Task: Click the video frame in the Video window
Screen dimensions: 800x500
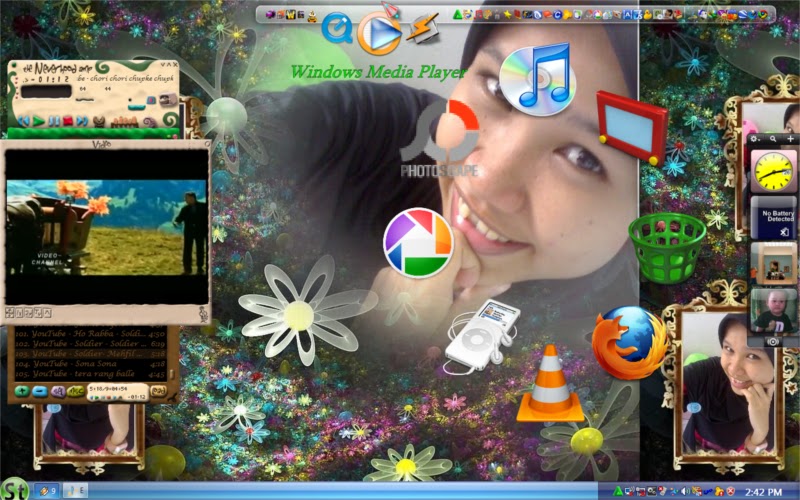Action: [106, 228]
